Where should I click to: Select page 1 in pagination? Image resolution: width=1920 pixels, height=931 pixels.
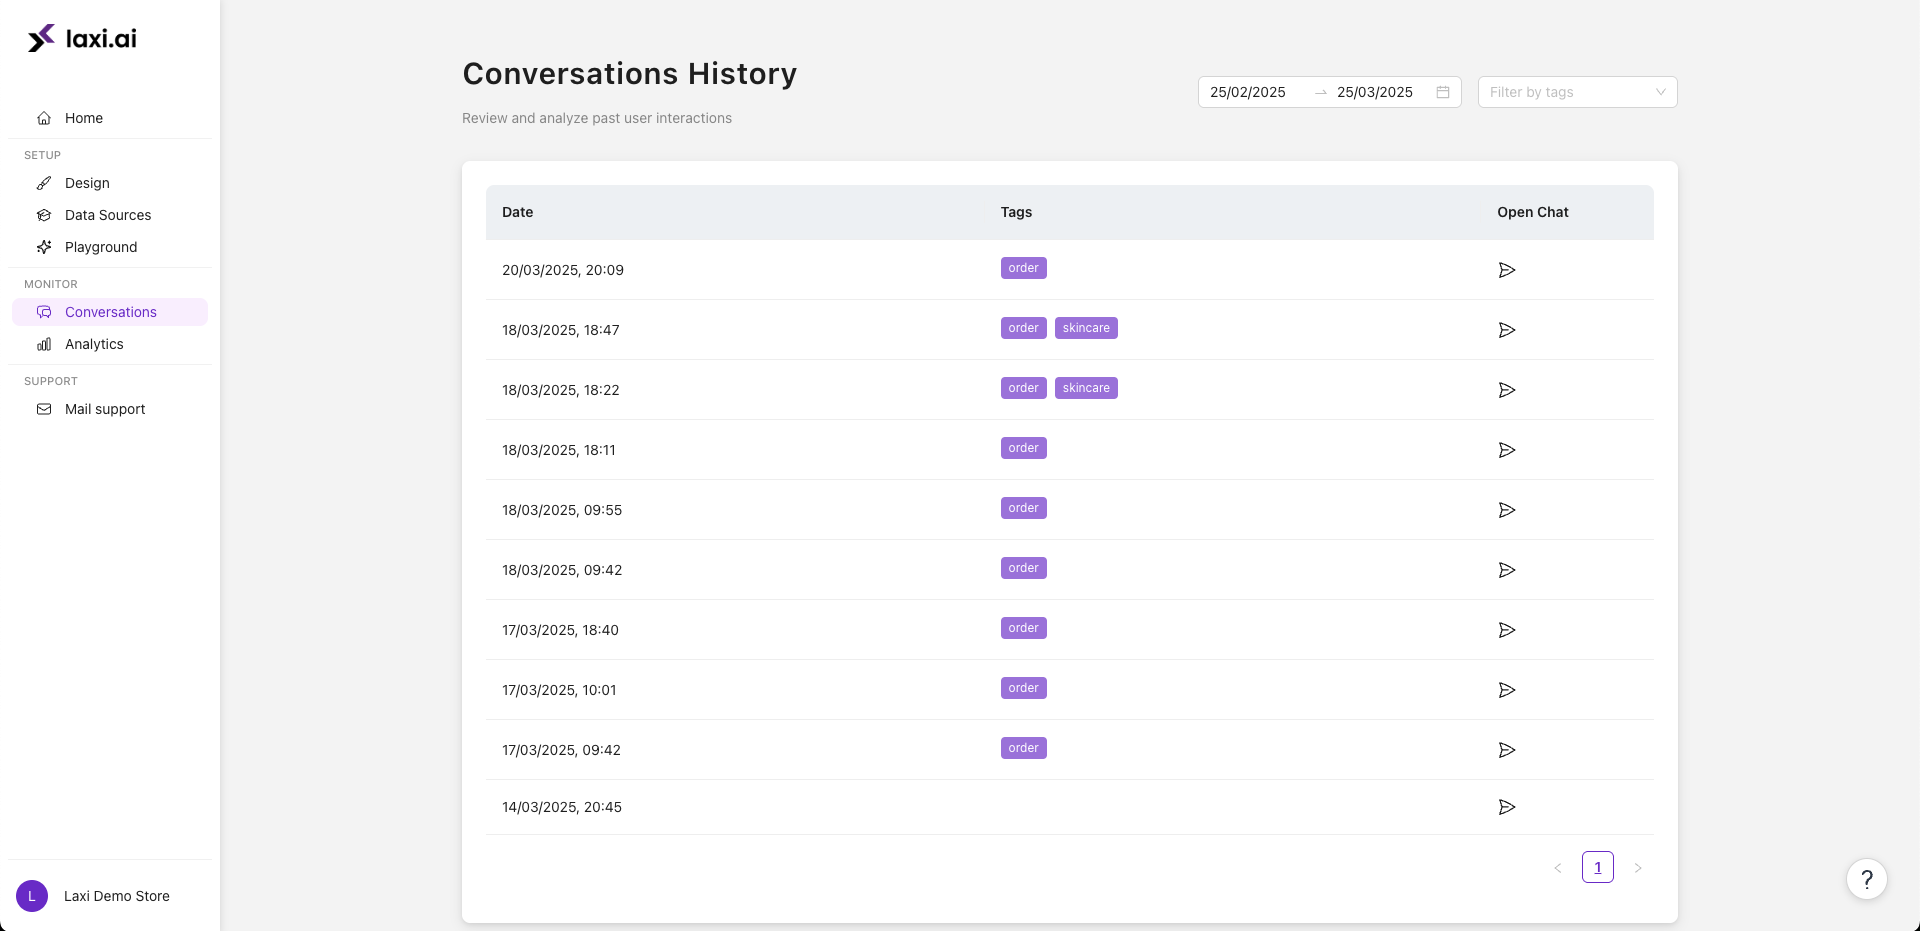[x=1597, y=867]
